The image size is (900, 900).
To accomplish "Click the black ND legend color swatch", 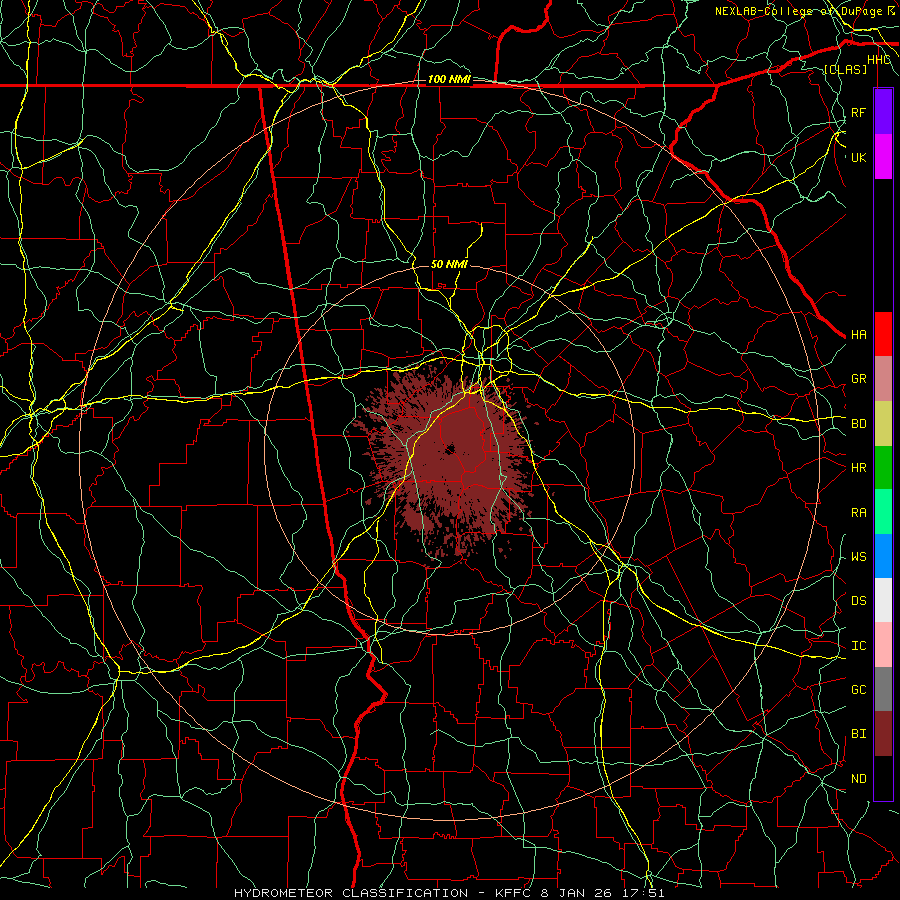I will [x=883, y=778].
